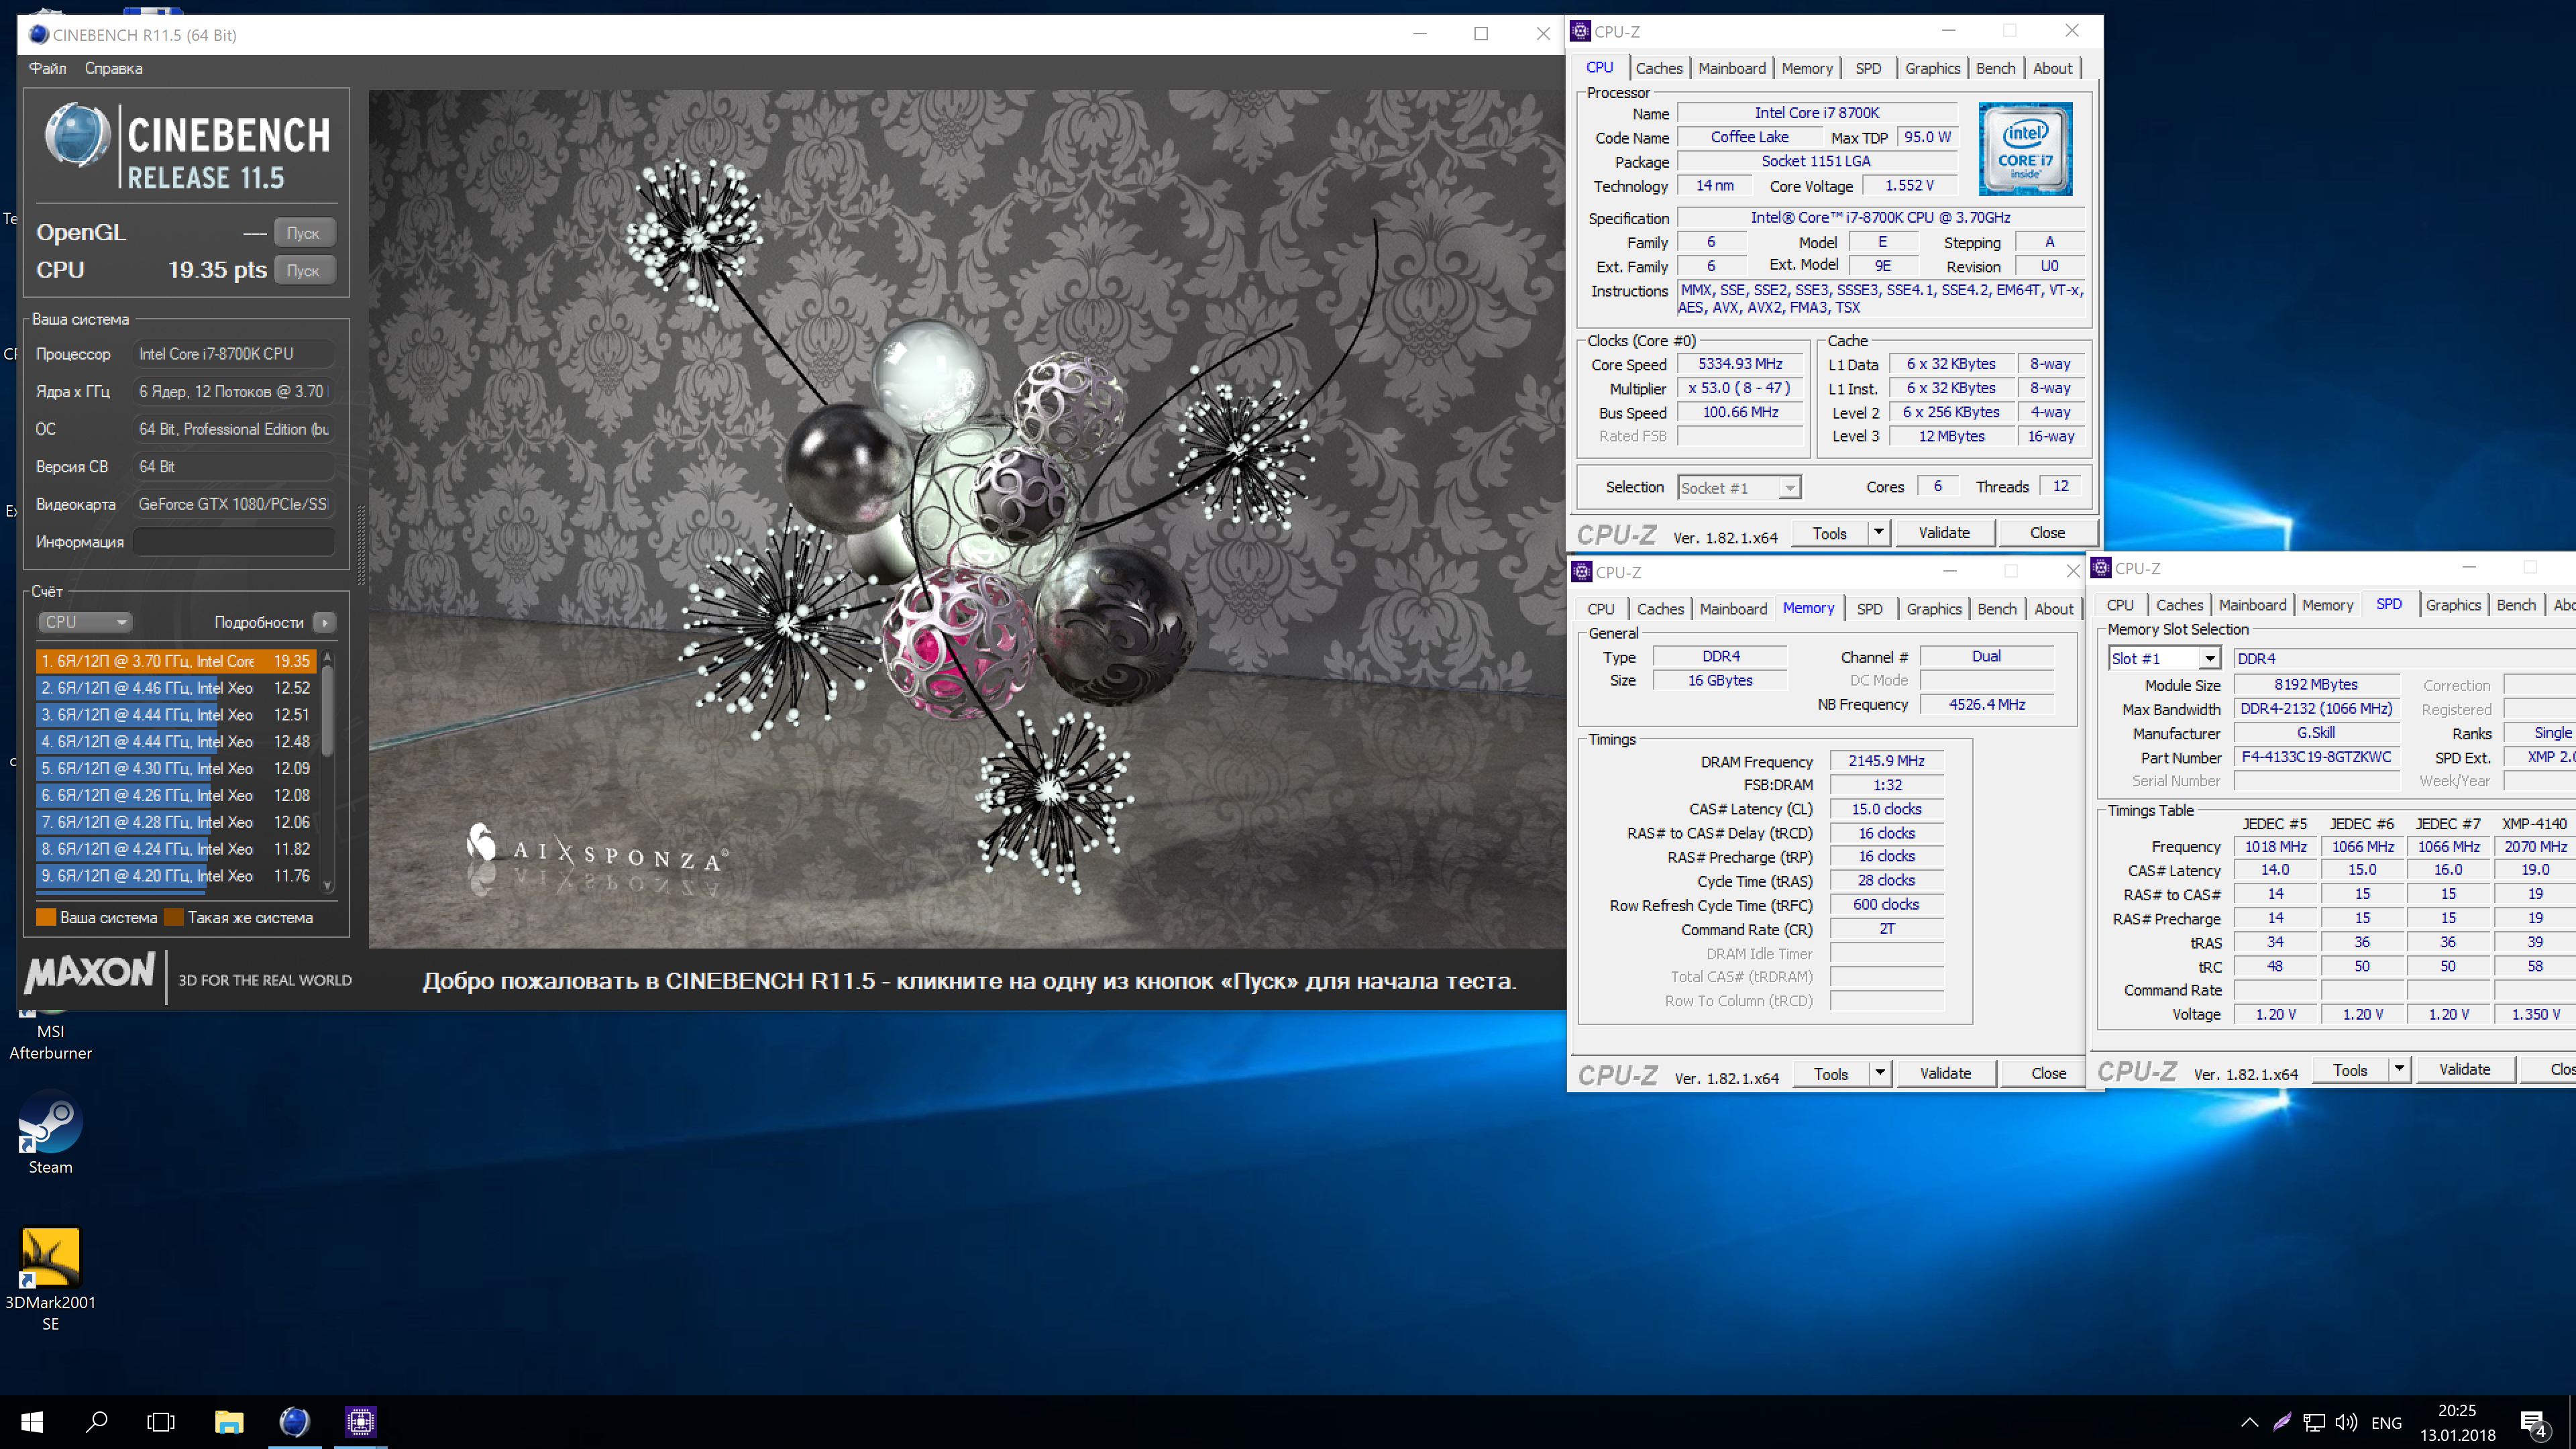Image resolution: width=2576 pixels, height=1449 pixels.
Task: Click the Информация input field
Action: pyautogui.click(x=233, y=541)
